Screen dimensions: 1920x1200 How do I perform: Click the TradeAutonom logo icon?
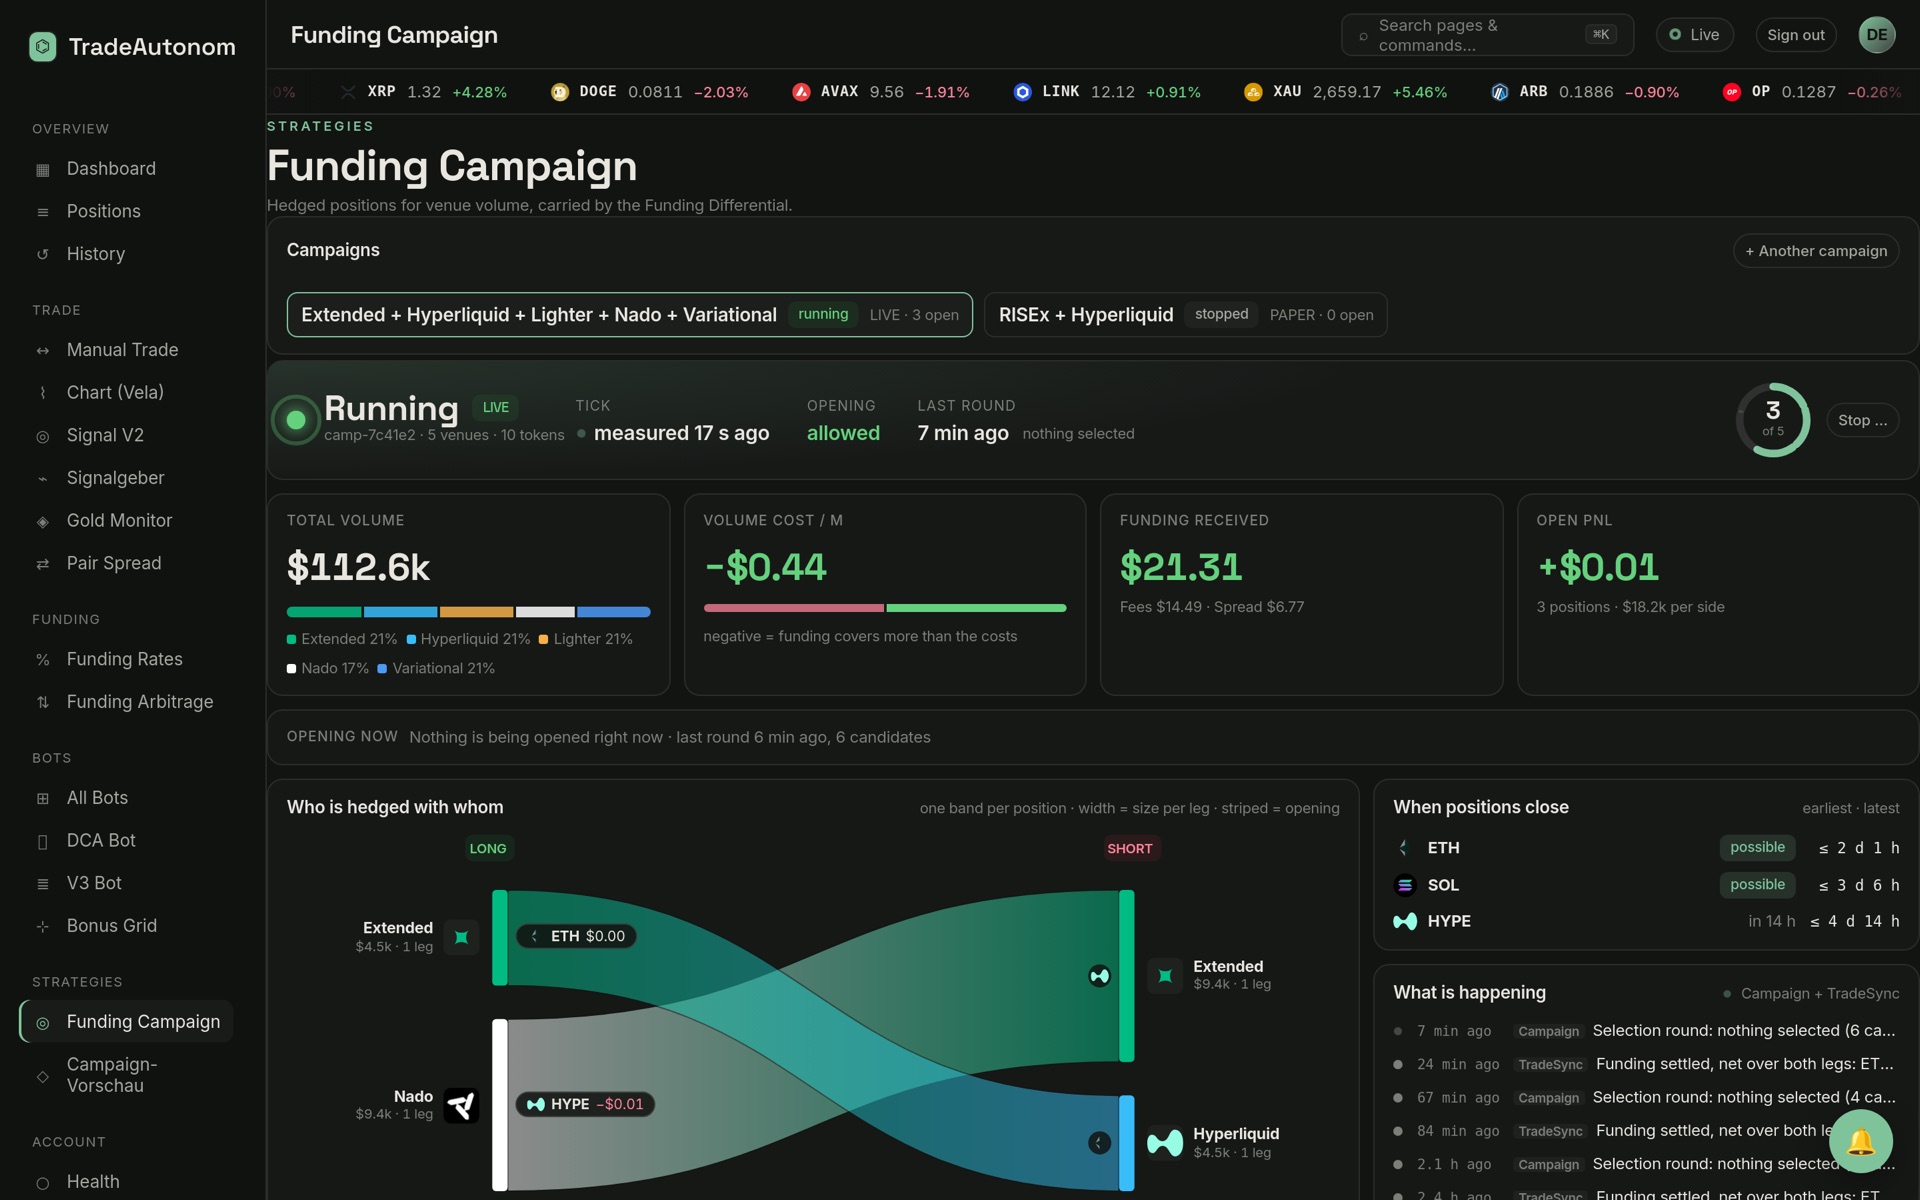[43, 46]
